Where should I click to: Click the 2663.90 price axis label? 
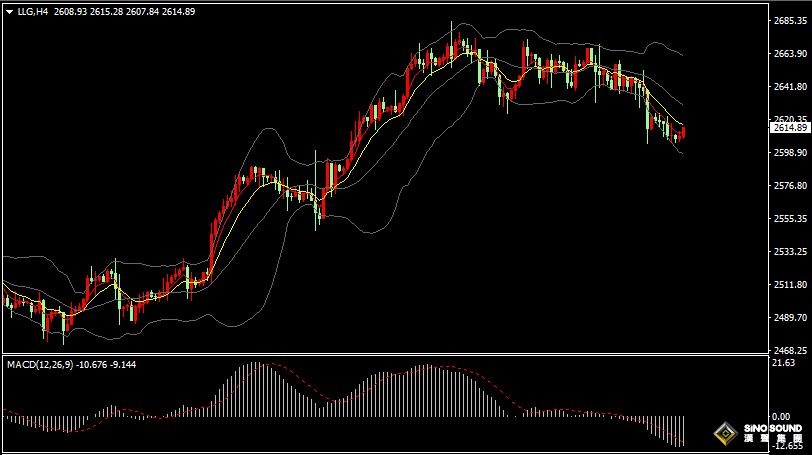click(x=790, y=54)
